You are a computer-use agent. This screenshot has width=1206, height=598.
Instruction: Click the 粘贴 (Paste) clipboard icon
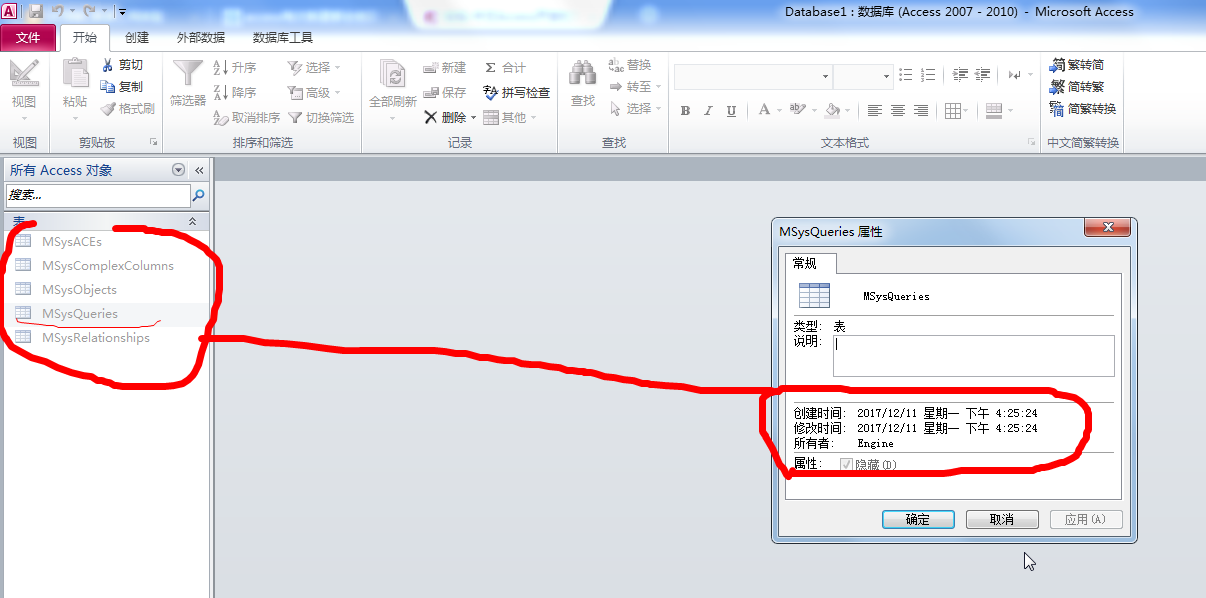coord(75,74)
